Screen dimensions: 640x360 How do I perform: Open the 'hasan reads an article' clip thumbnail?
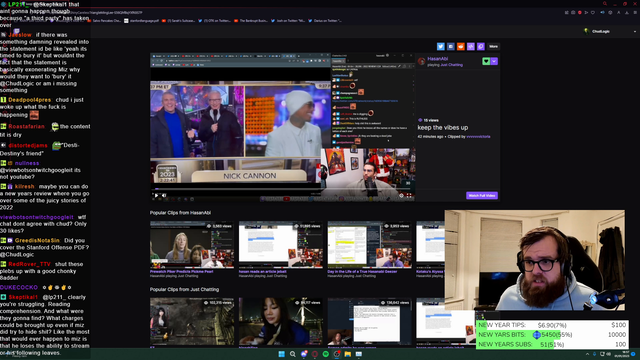(280, 244)
